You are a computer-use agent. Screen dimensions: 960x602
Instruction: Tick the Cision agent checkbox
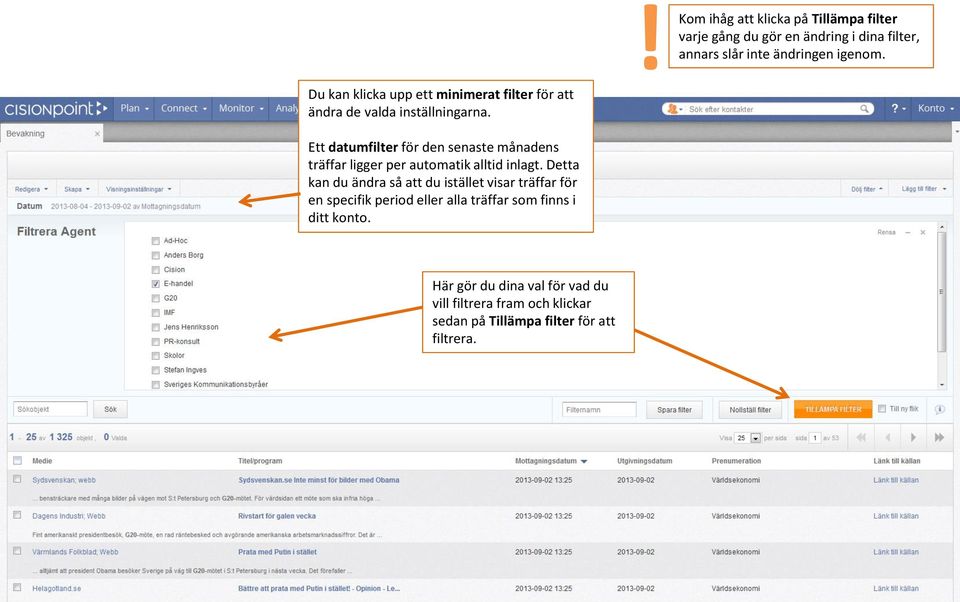tap(156, 270)
